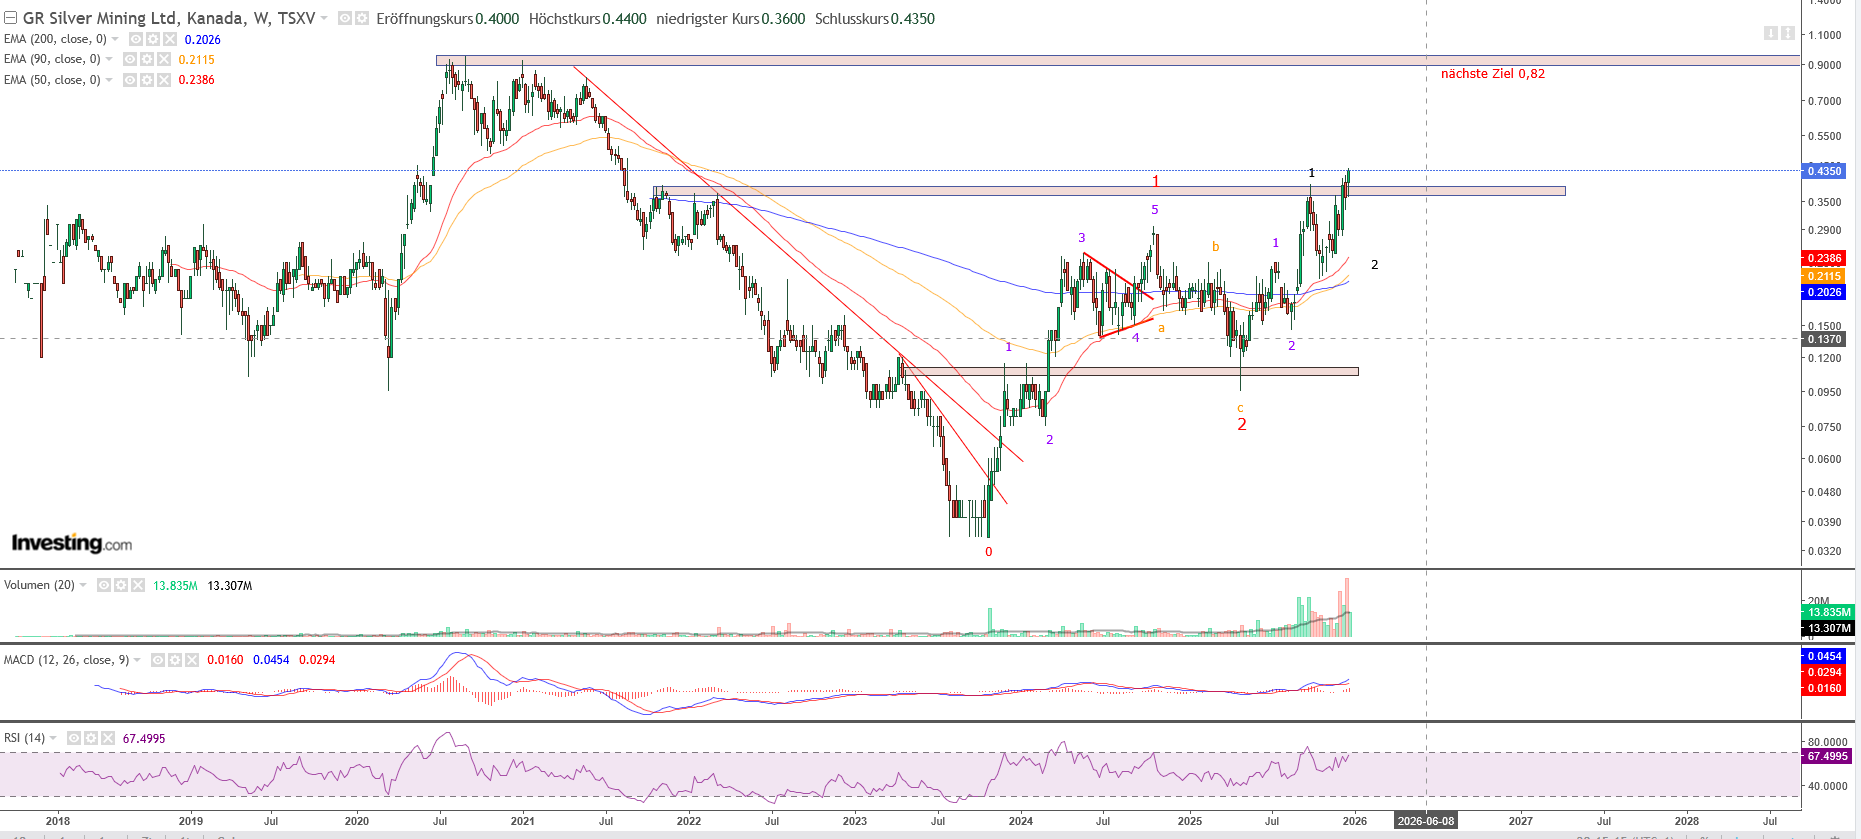Remove the RSI indicator with X
The width and height of the screenshot is (1861, 839).
107,738
